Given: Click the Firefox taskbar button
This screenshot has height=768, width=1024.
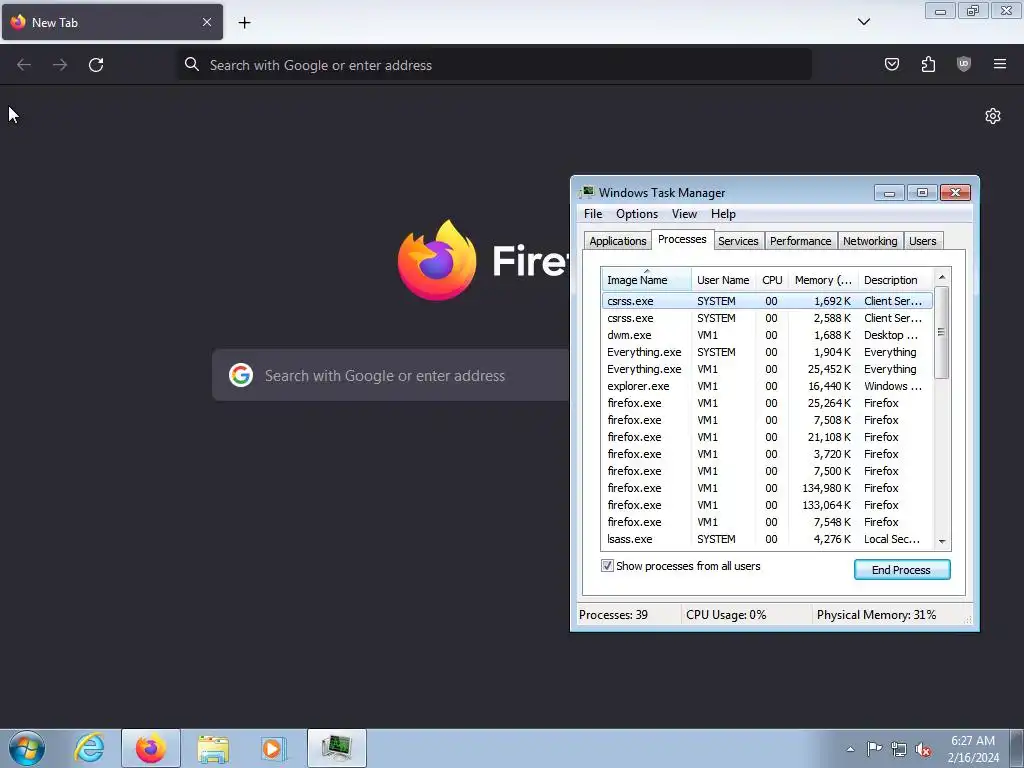Looking at the screenshot, I should point(151,748).
